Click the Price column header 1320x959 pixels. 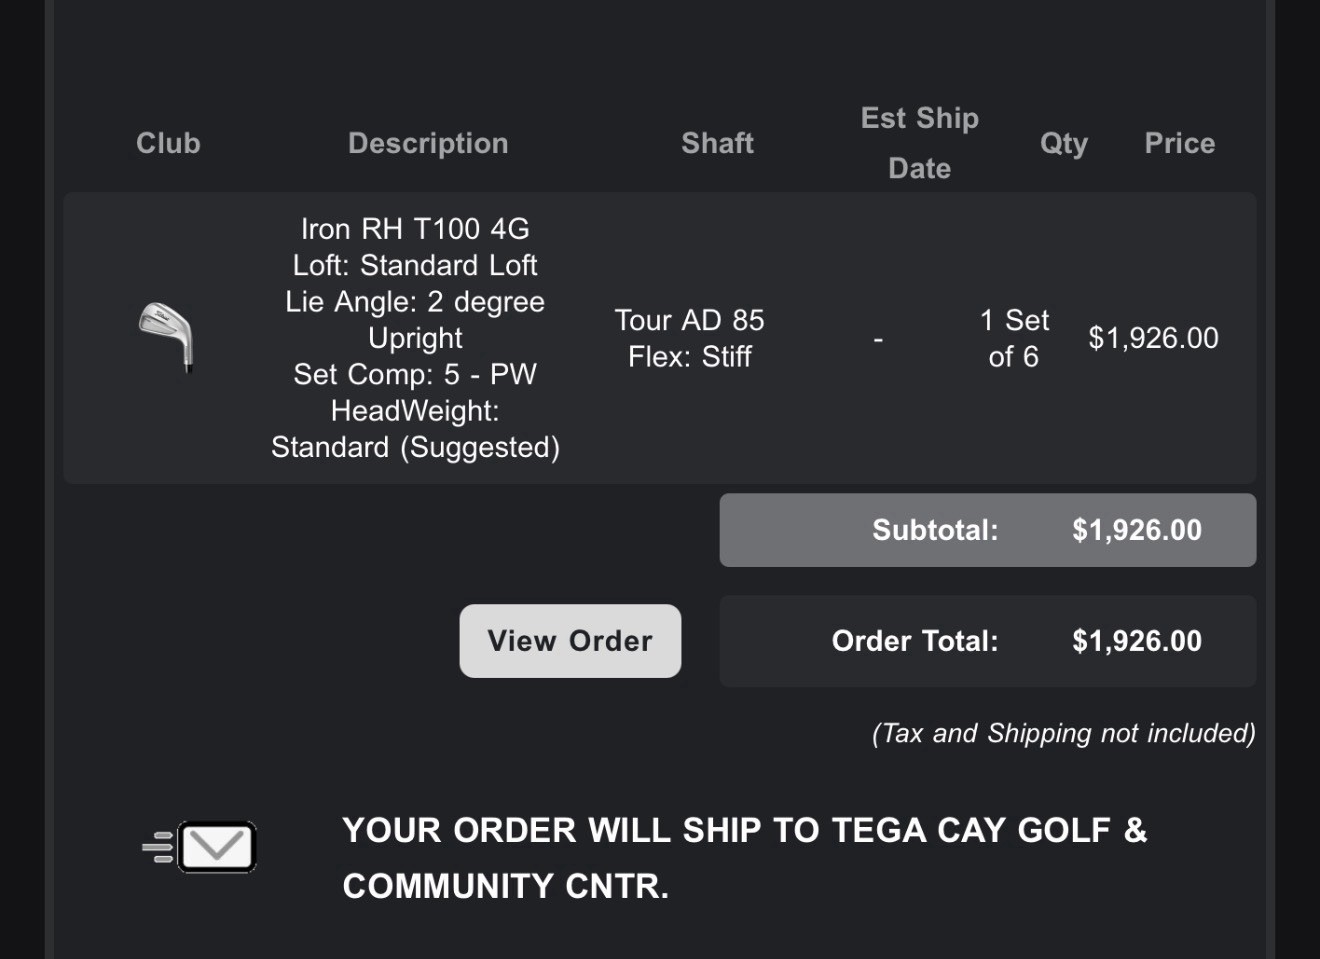tap(1180, 143)
